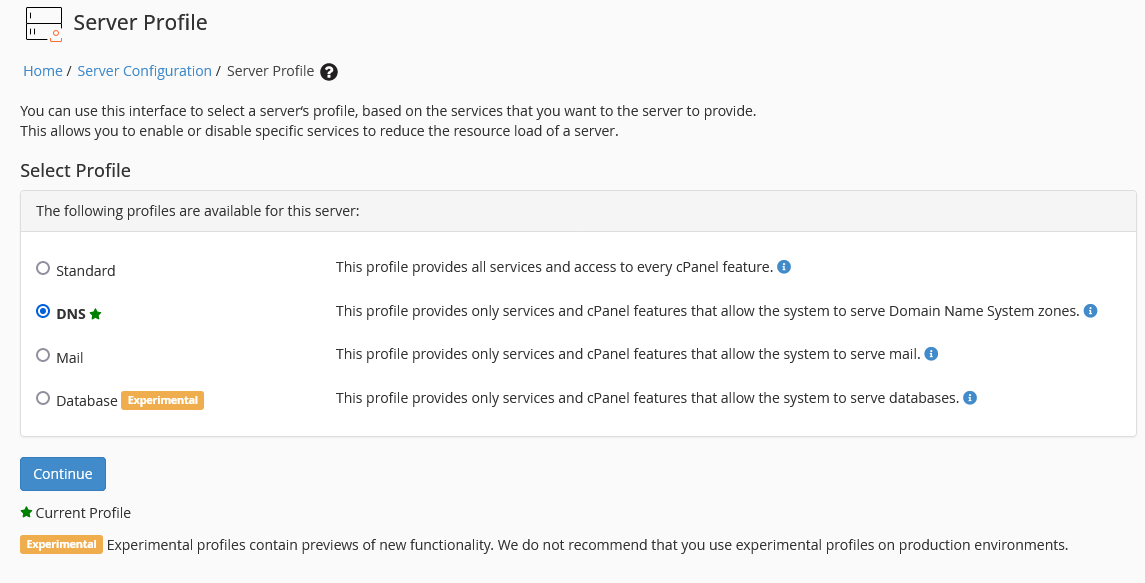
Task: Click the Server Profile breadcrumb text
Action: pyautogui.click(x=270, y=71)
